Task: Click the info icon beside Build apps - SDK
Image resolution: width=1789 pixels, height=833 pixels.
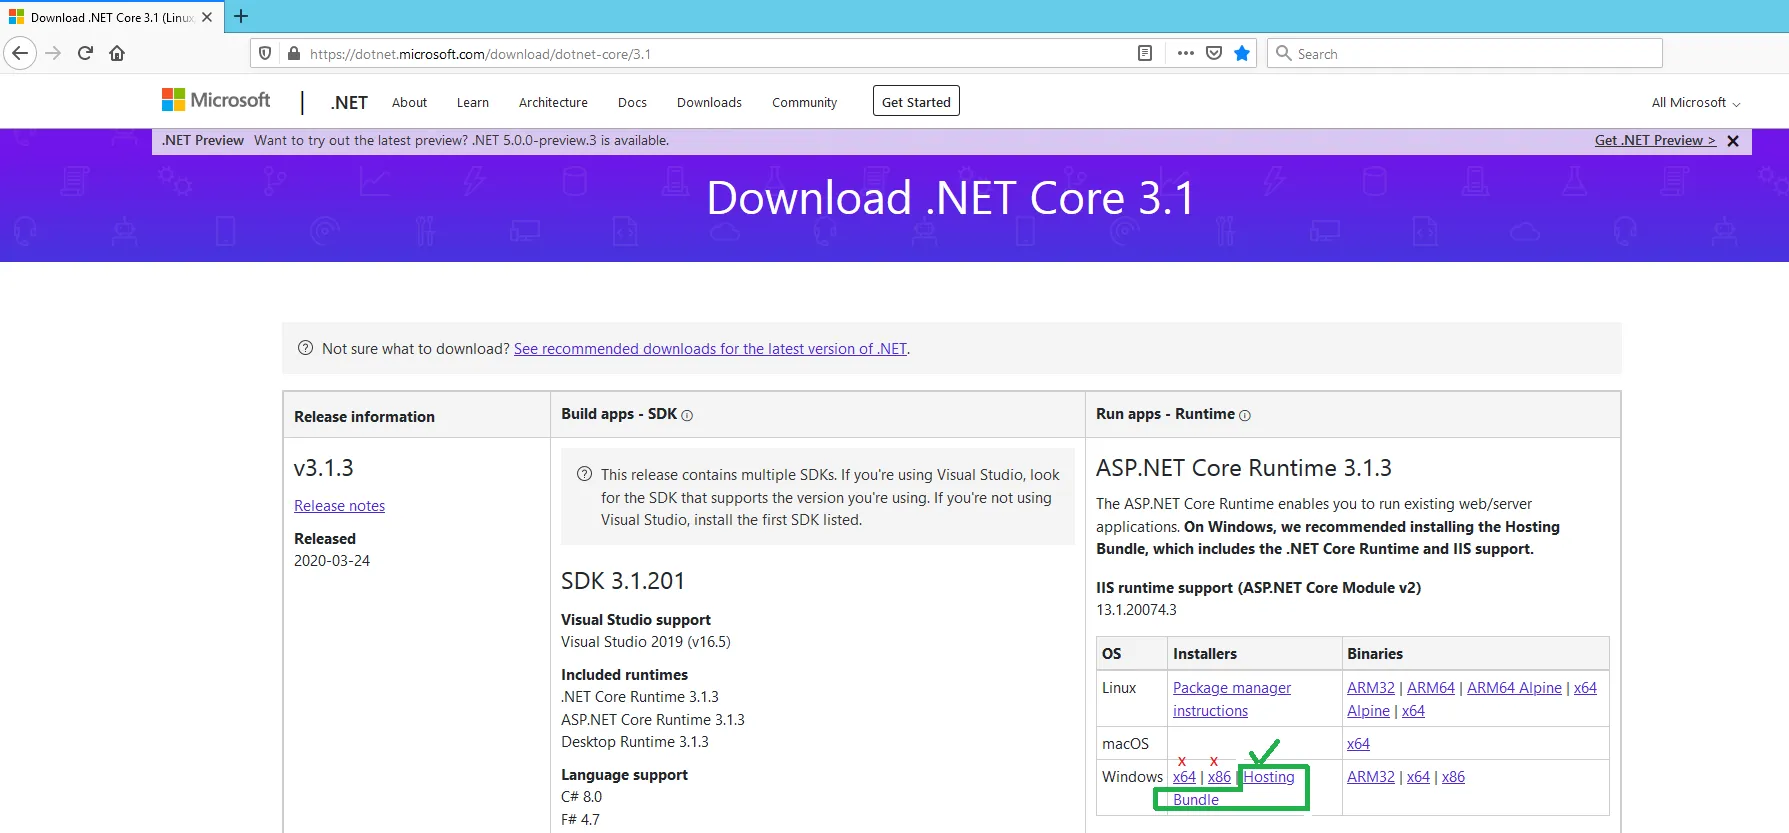Action: pyautogui.click(x=687, y=415)
